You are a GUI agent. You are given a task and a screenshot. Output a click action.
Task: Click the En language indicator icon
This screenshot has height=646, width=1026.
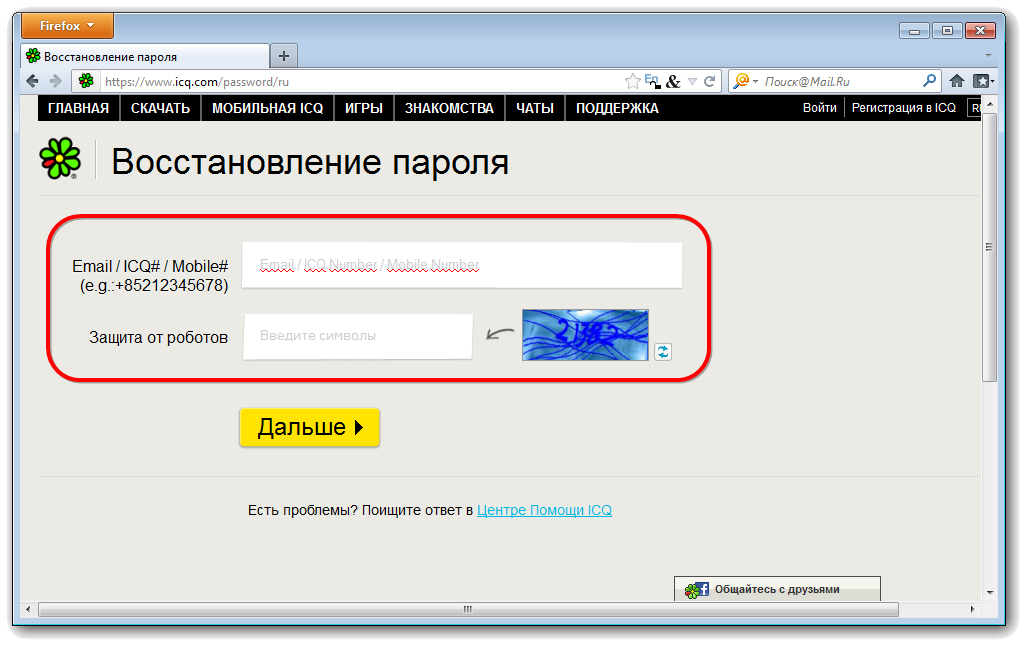click(x=652, y=81)
